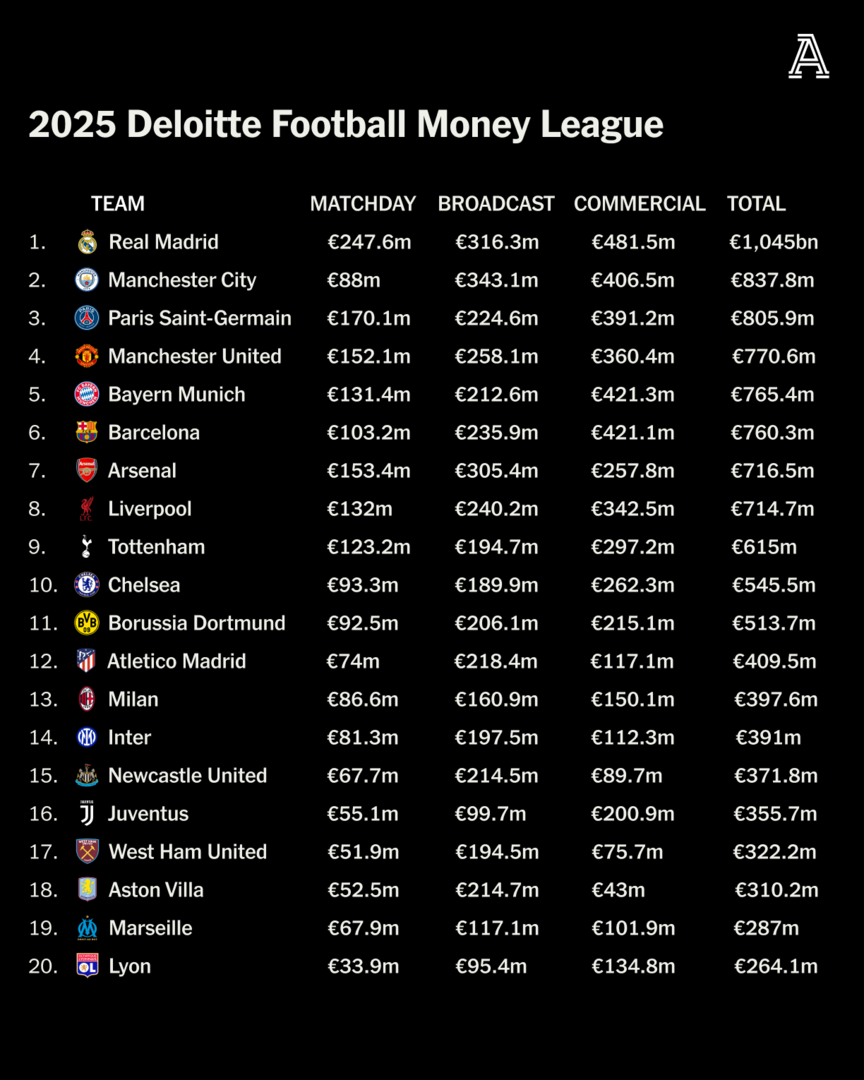Click the Paris Saint-Germain crest icon
This screenshot has width=864, height=1080.
(87, 318)
